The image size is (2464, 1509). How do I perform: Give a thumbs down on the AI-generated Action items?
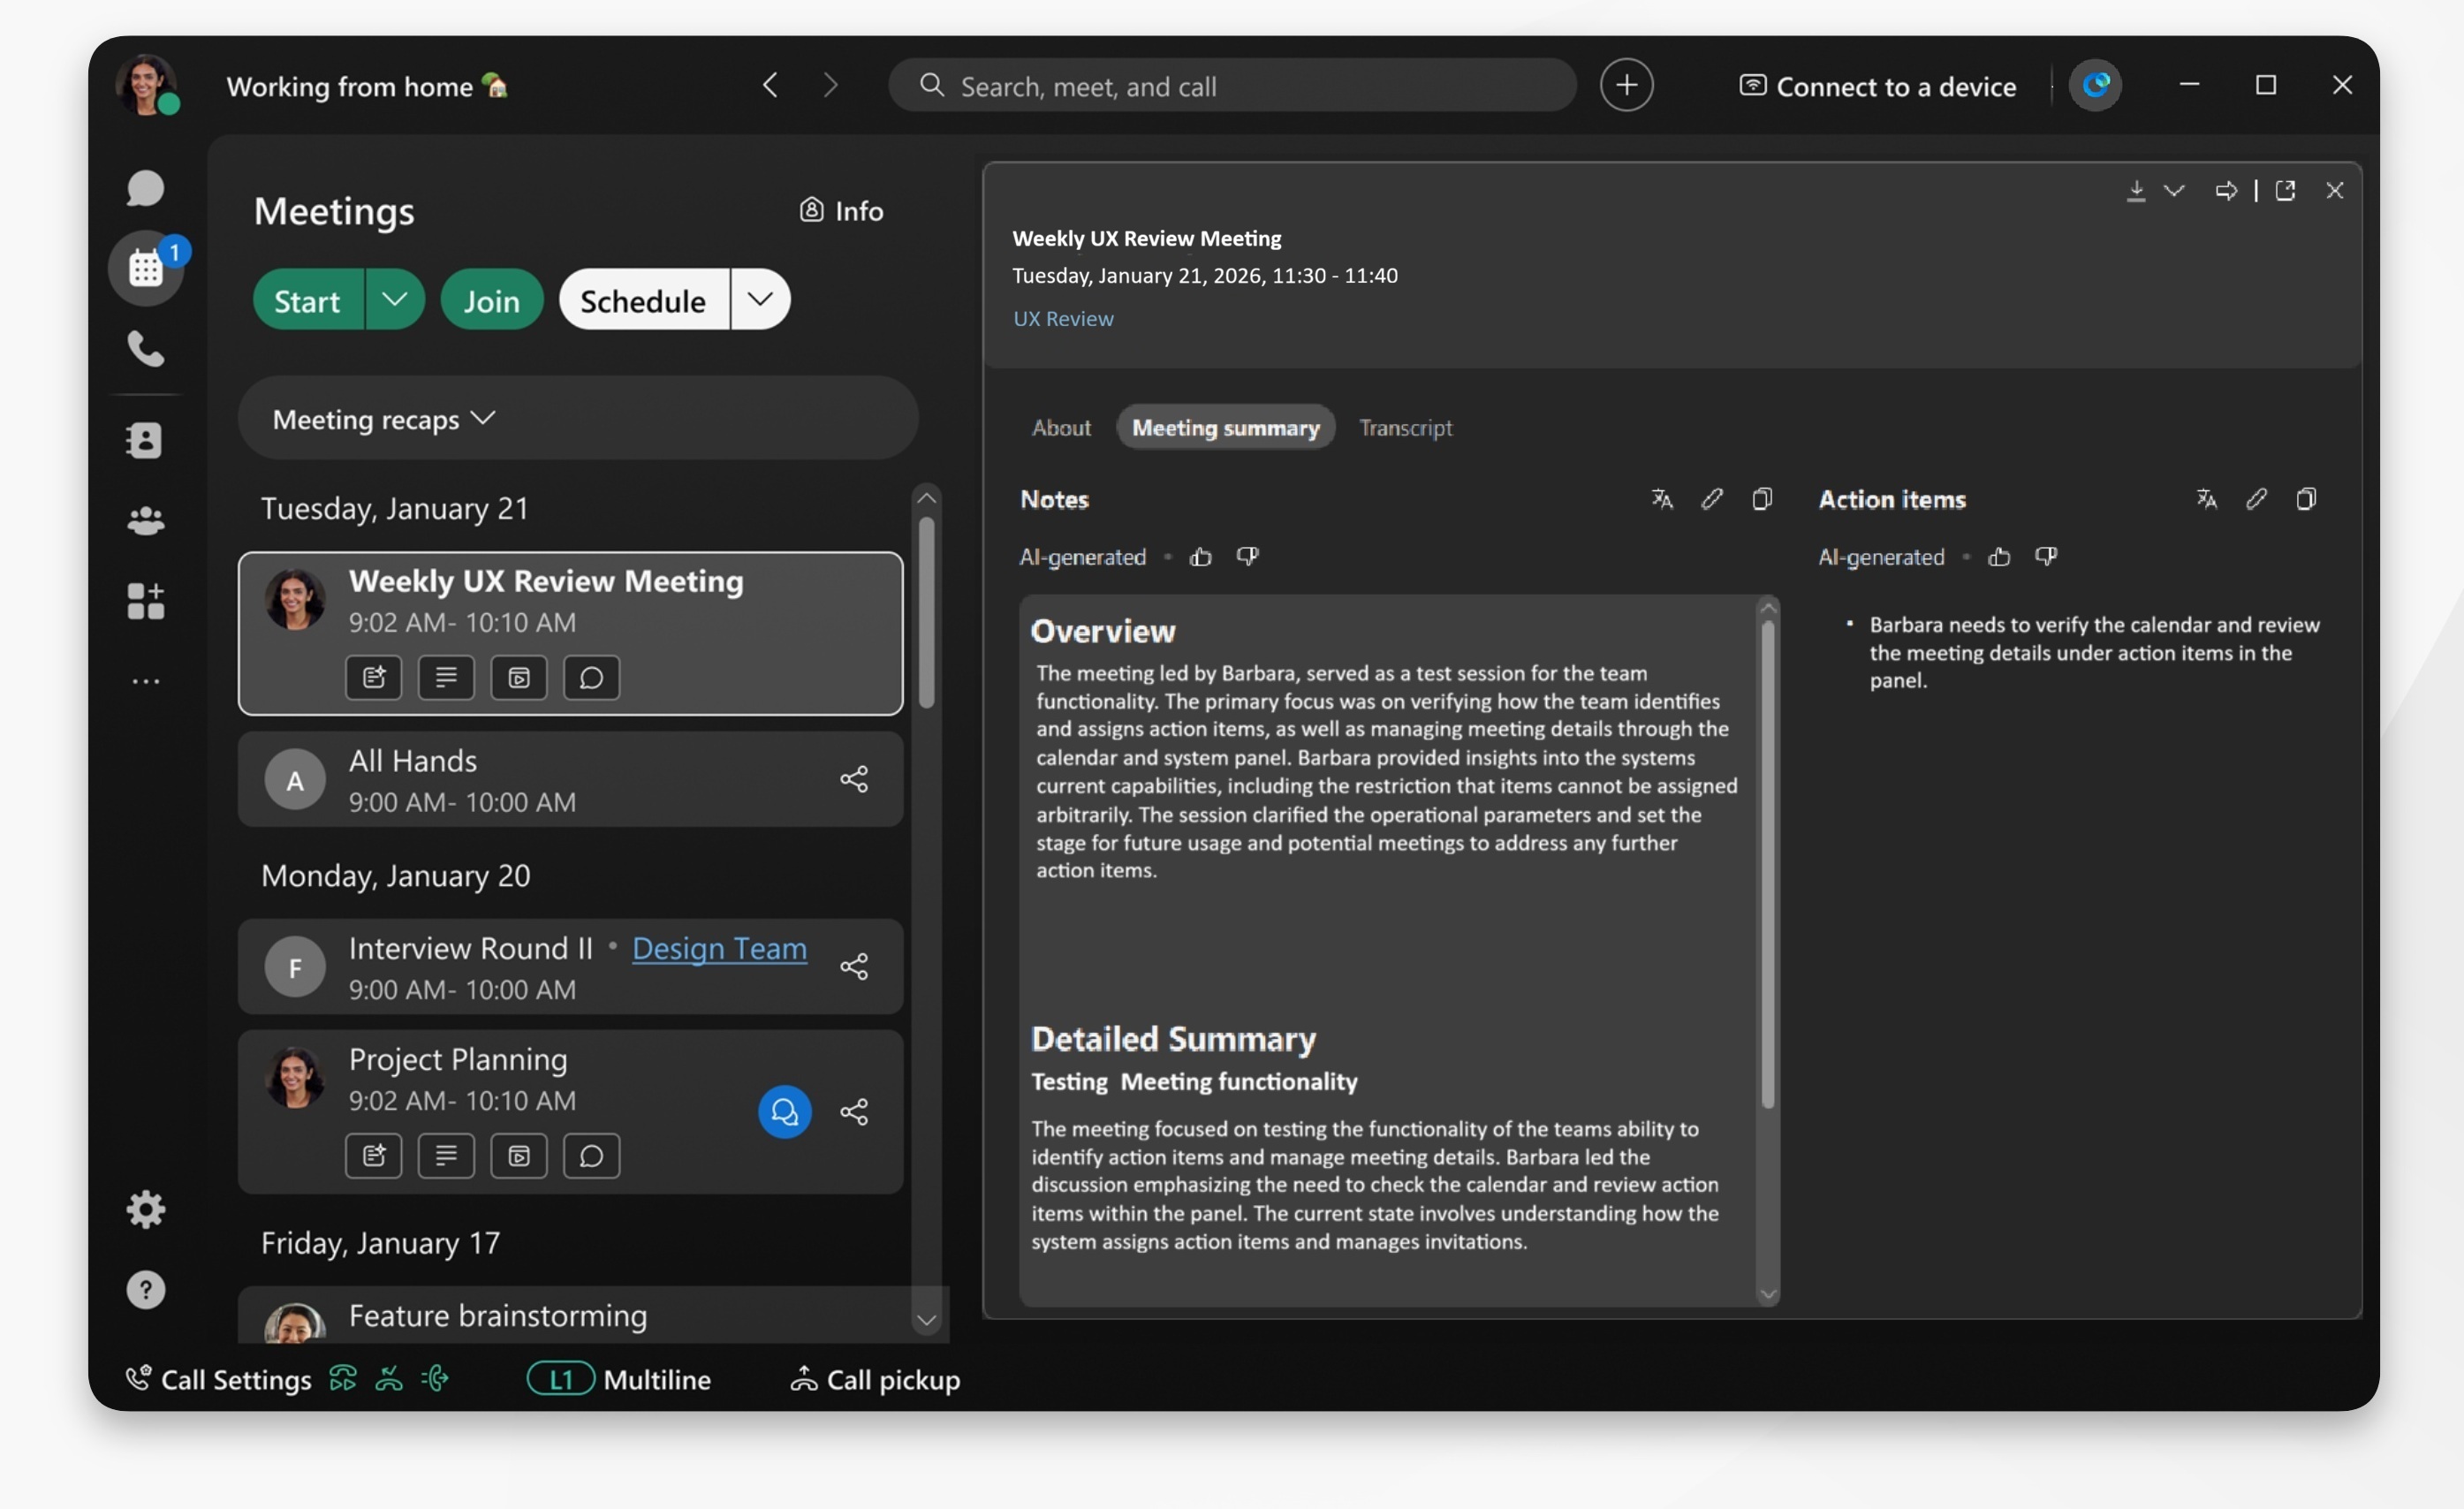pos(2046,557)
